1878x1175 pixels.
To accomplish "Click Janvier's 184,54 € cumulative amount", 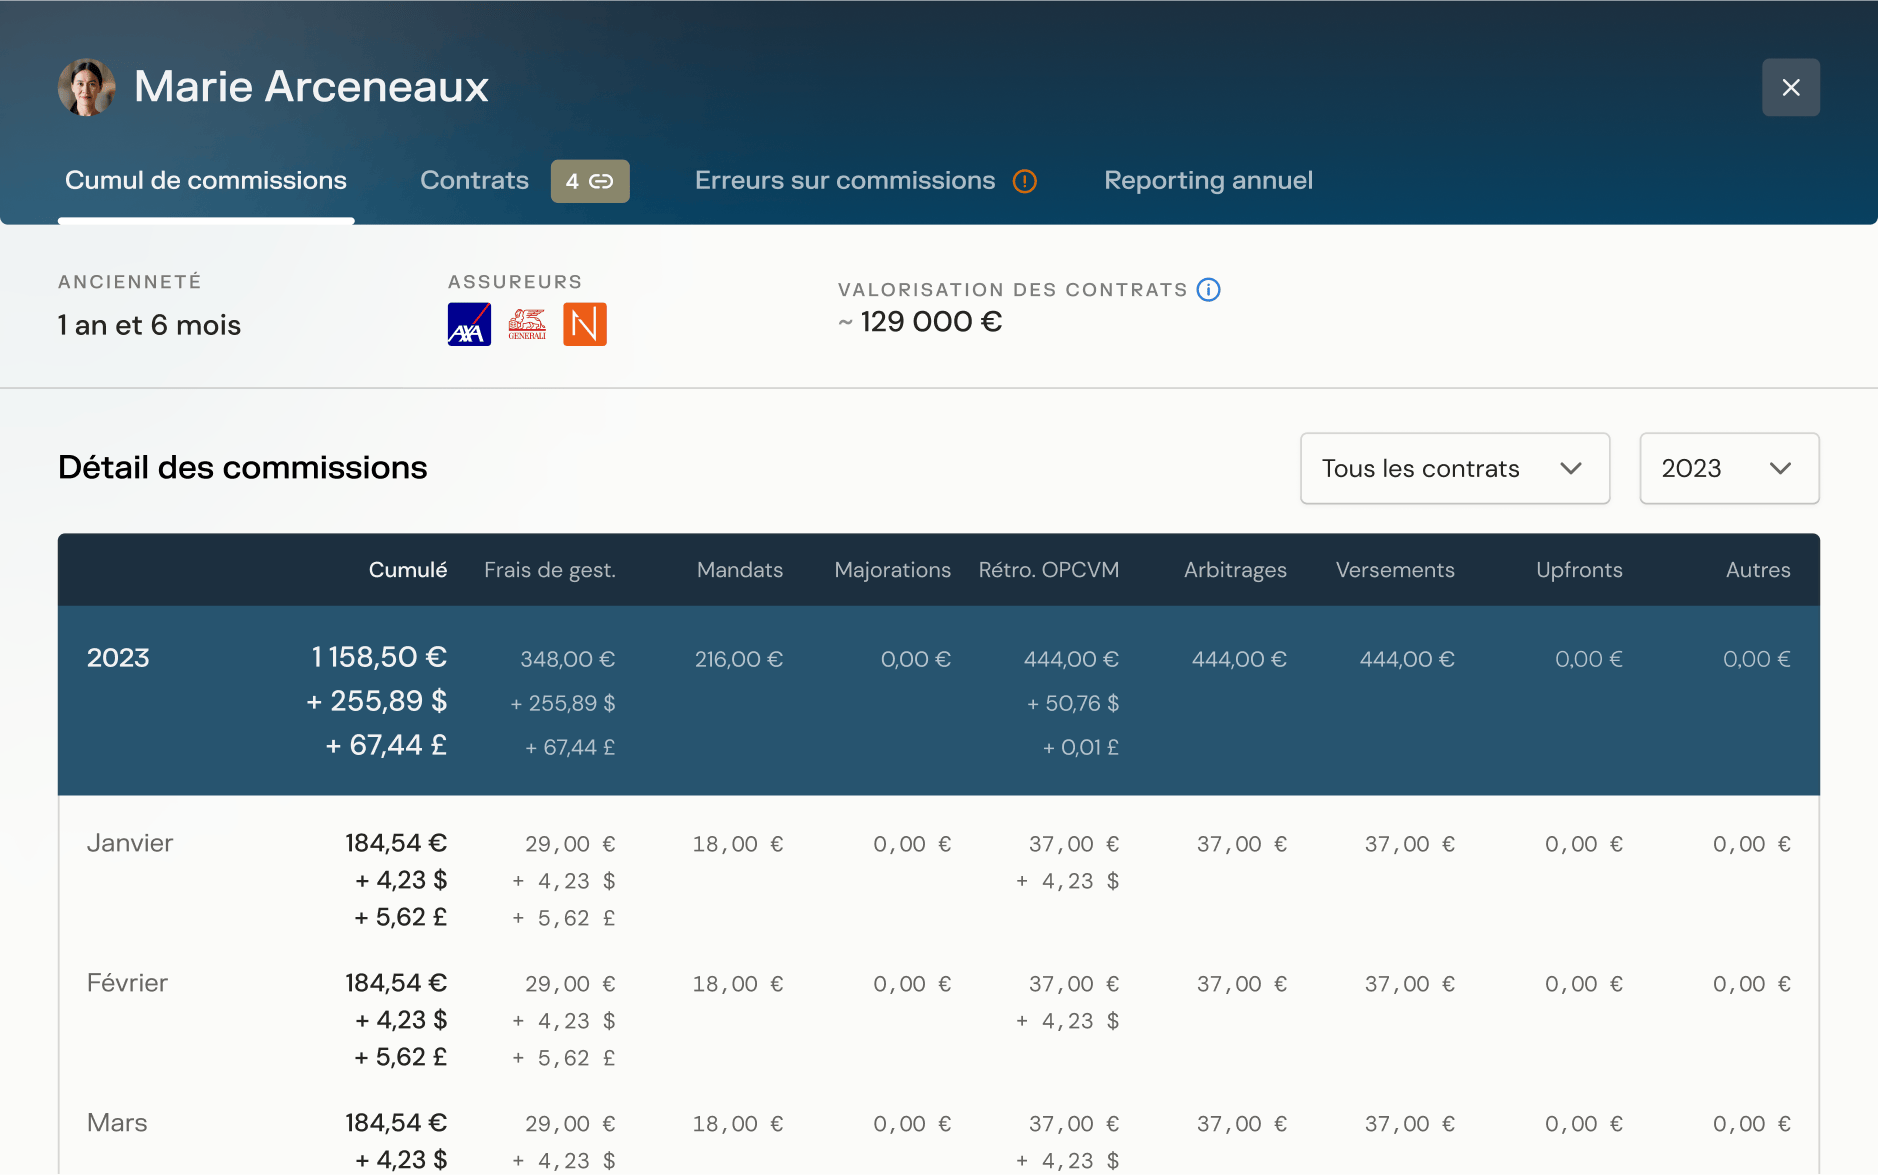I will tap(396, 843).
